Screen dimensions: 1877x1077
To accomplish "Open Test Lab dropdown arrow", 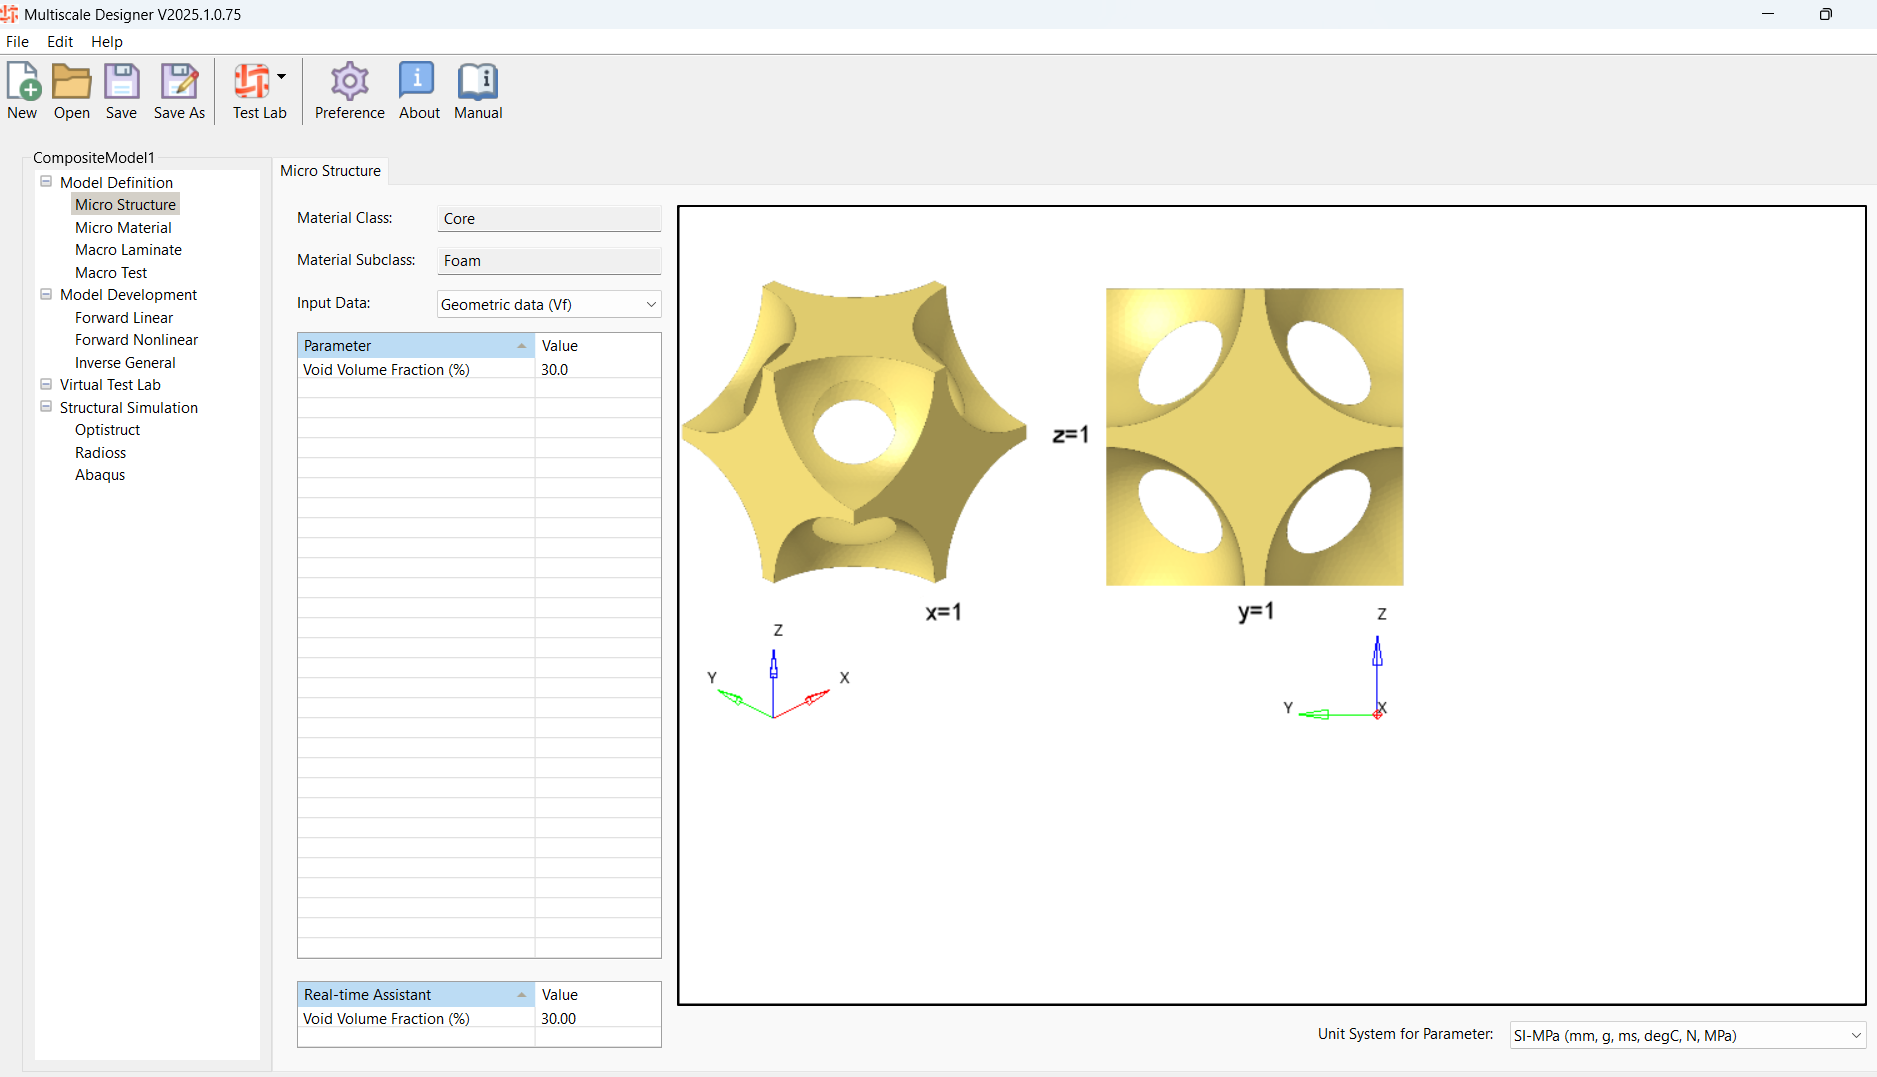I will point(282,77).
